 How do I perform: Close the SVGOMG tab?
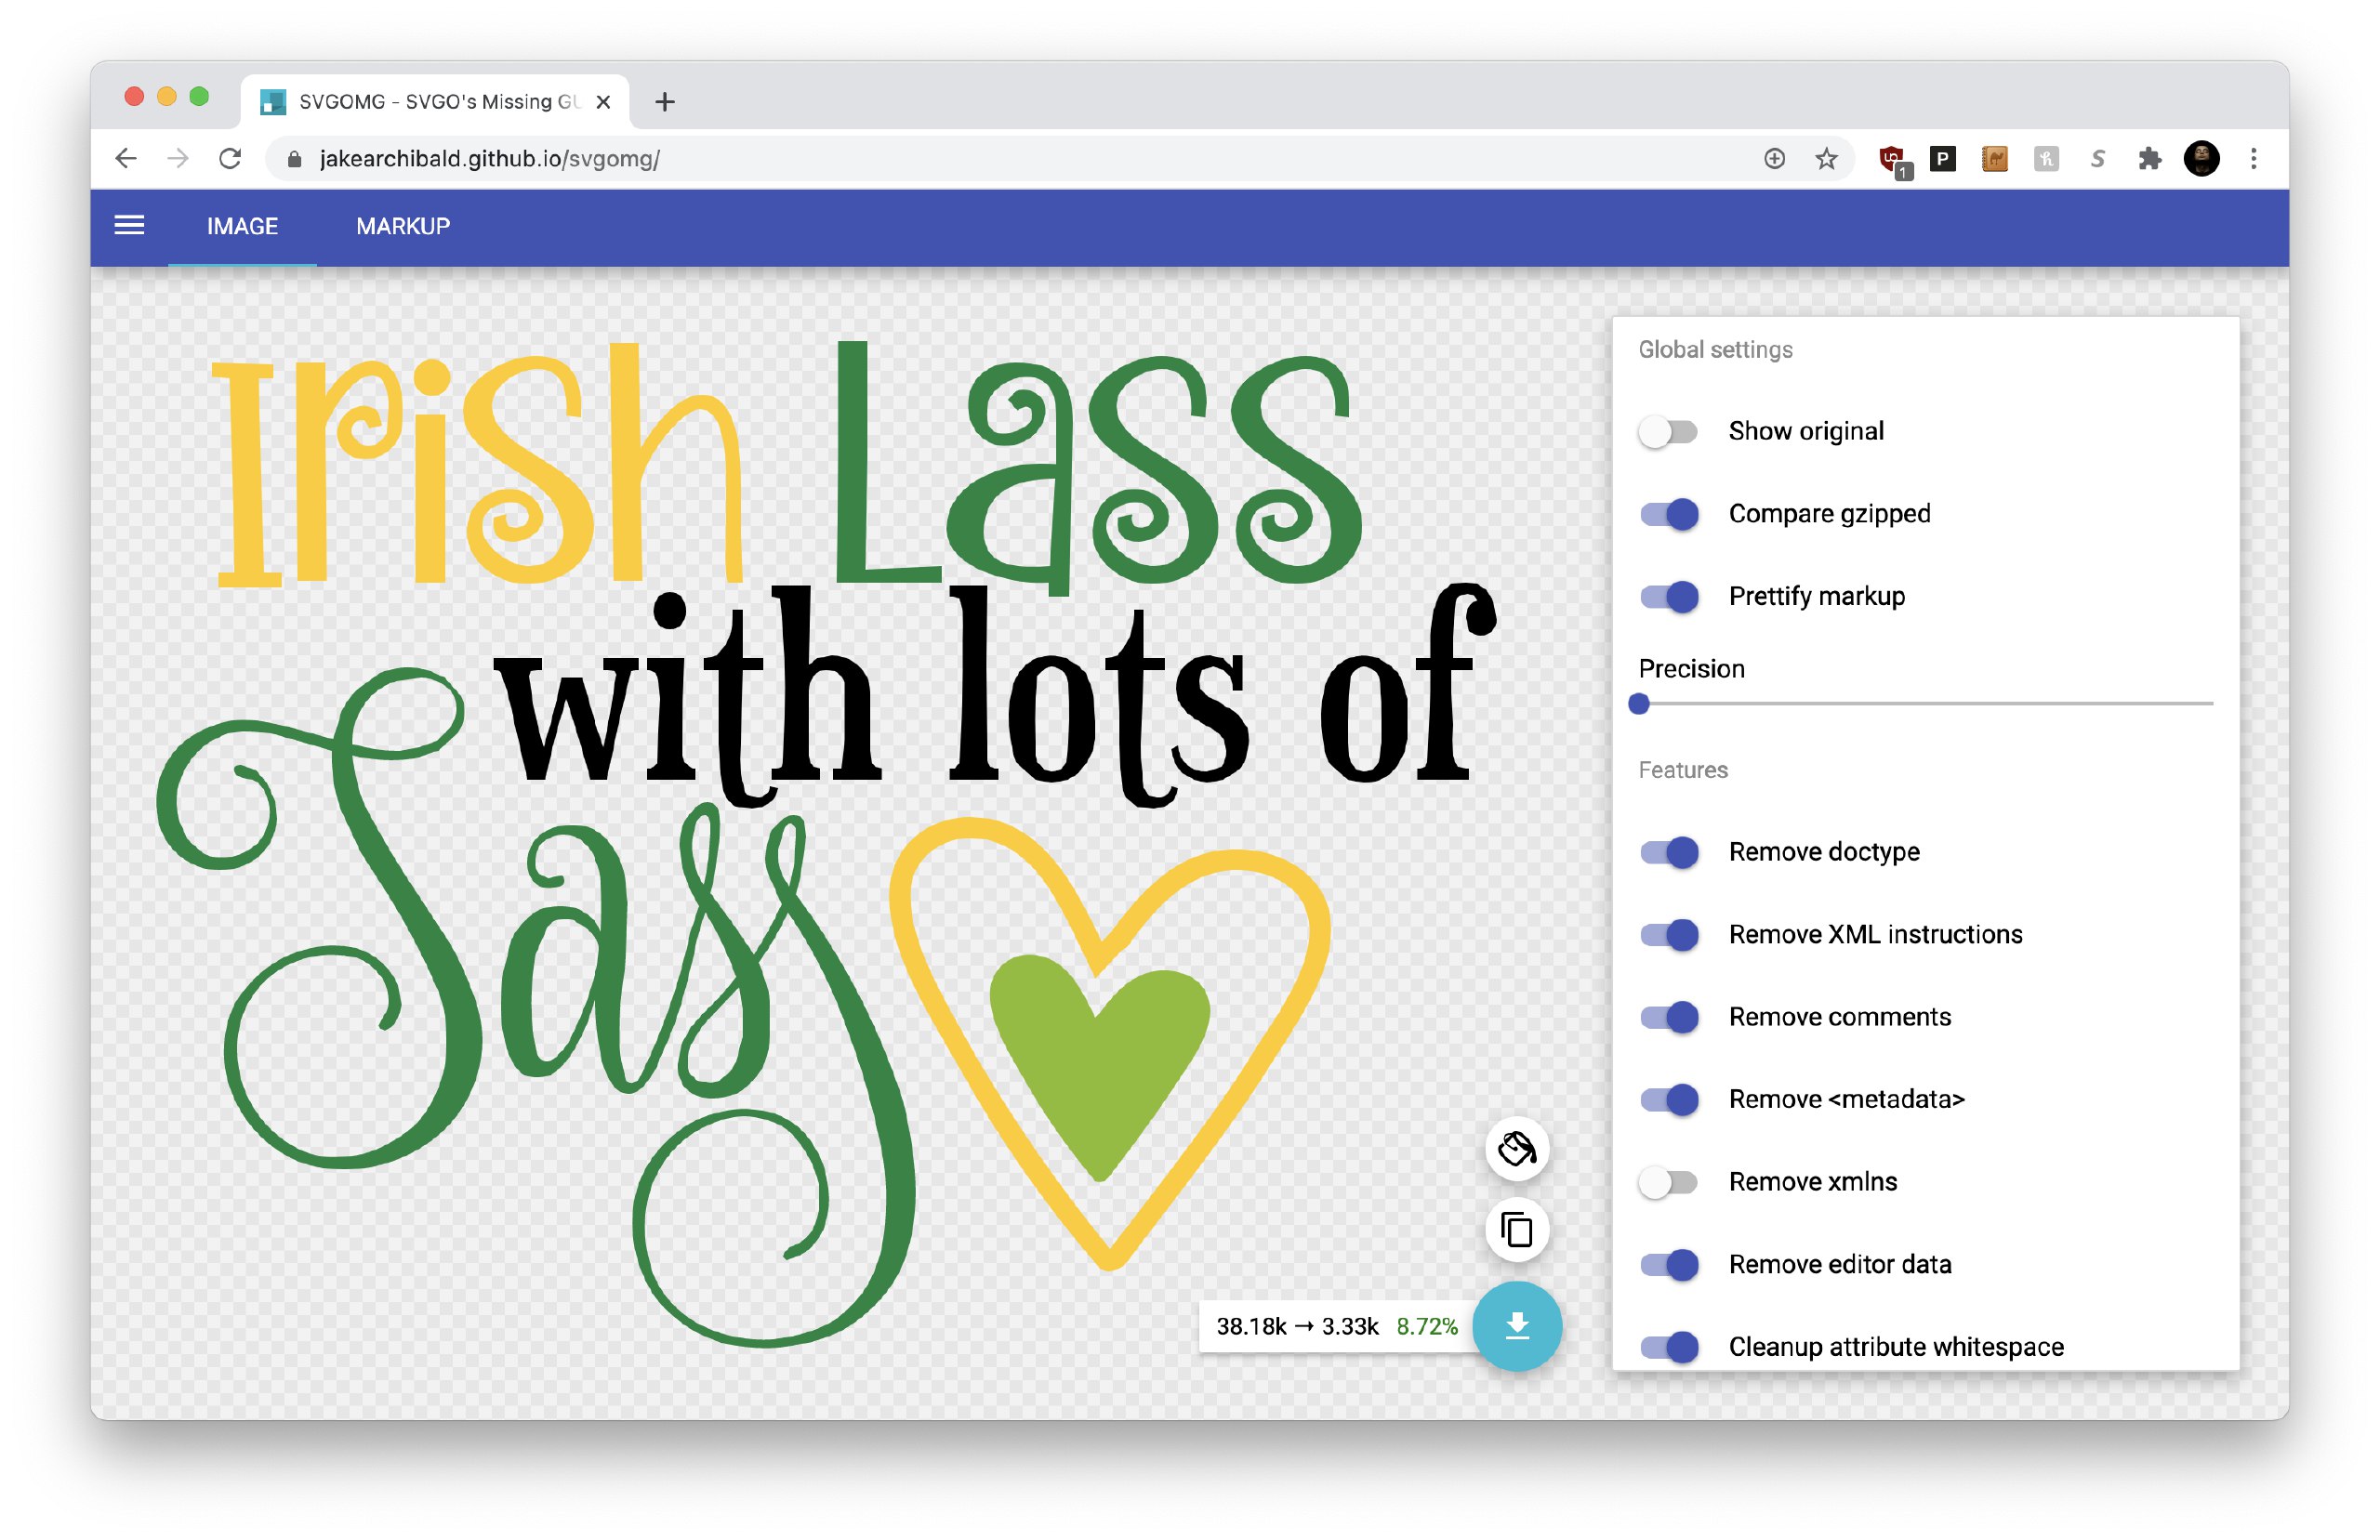point(603,102)
